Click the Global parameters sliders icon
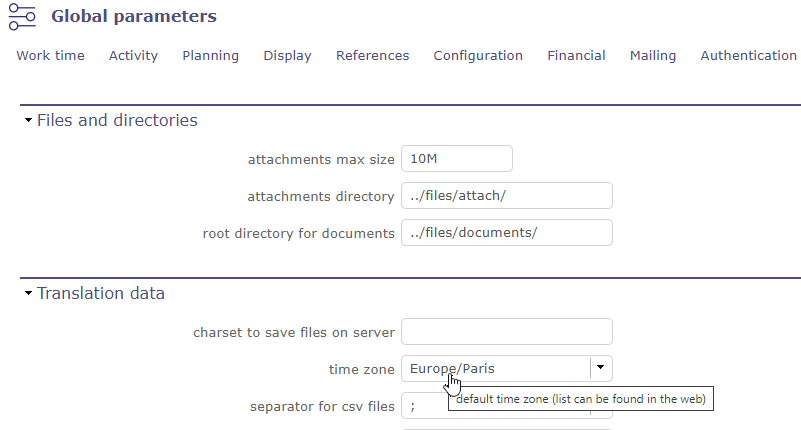801x430 pixels. pyautogui.click(x=22, y=17)
